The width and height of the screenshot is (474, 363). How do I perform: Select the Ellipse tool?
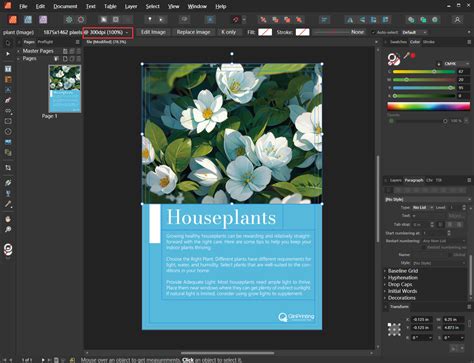click(8, 131)
